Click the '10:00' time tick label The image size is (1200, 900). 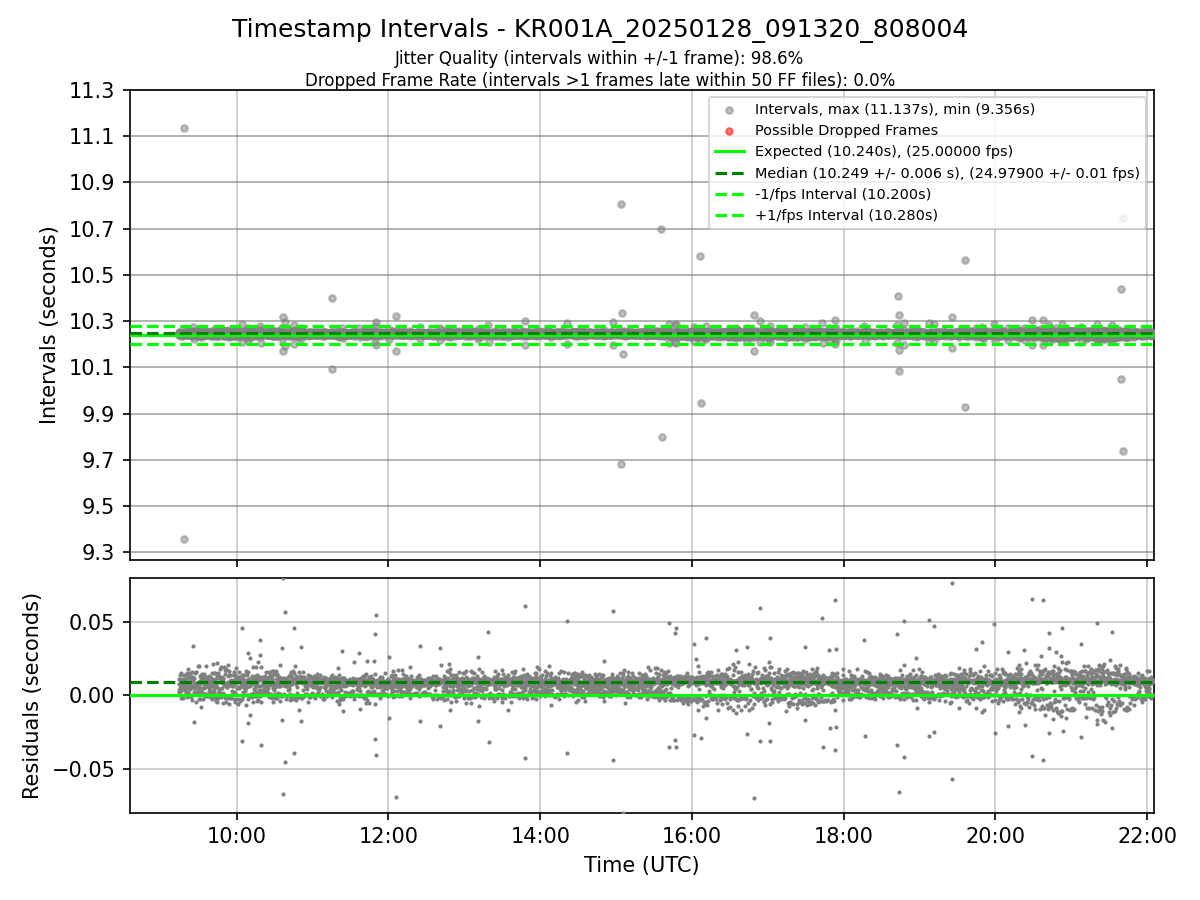(237, 836)
